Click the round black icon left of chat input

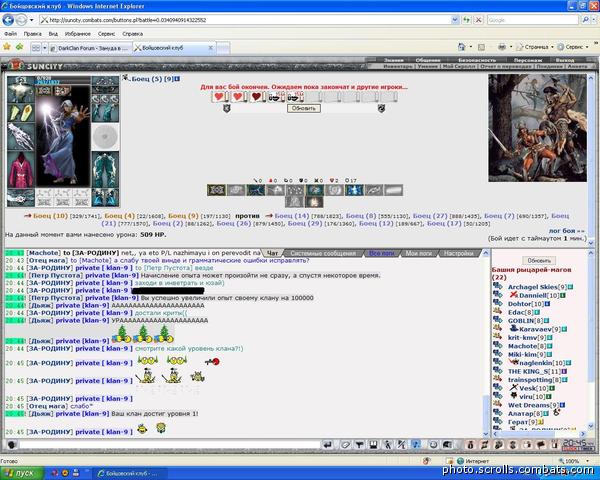point(12,445)
